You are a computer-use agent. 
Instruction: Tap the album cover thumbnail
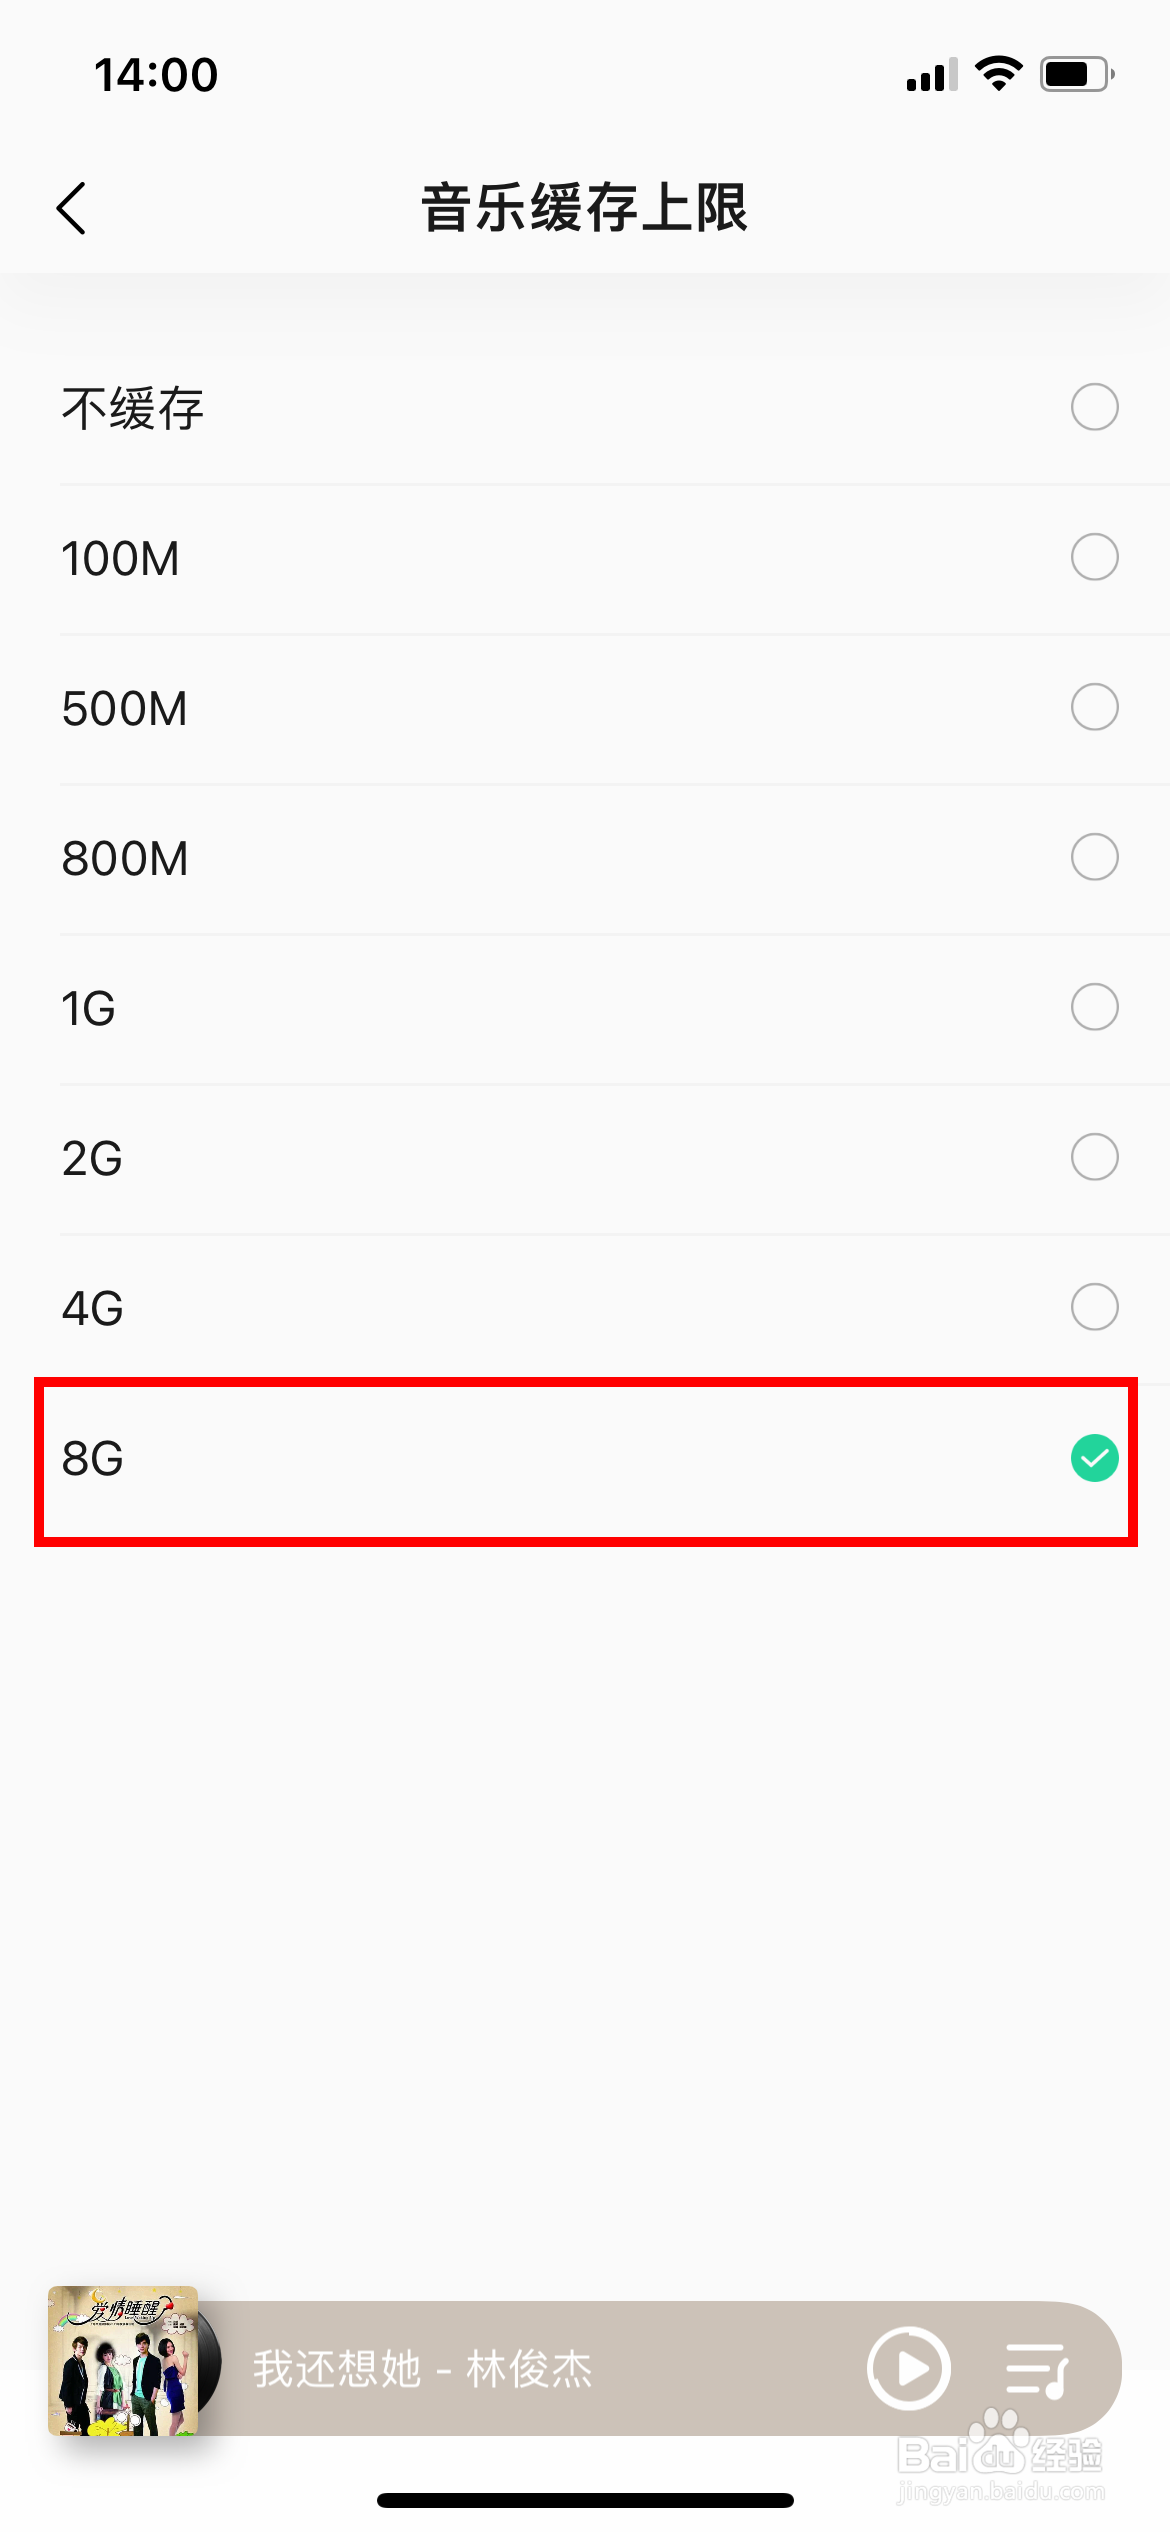pos(123,2360)
